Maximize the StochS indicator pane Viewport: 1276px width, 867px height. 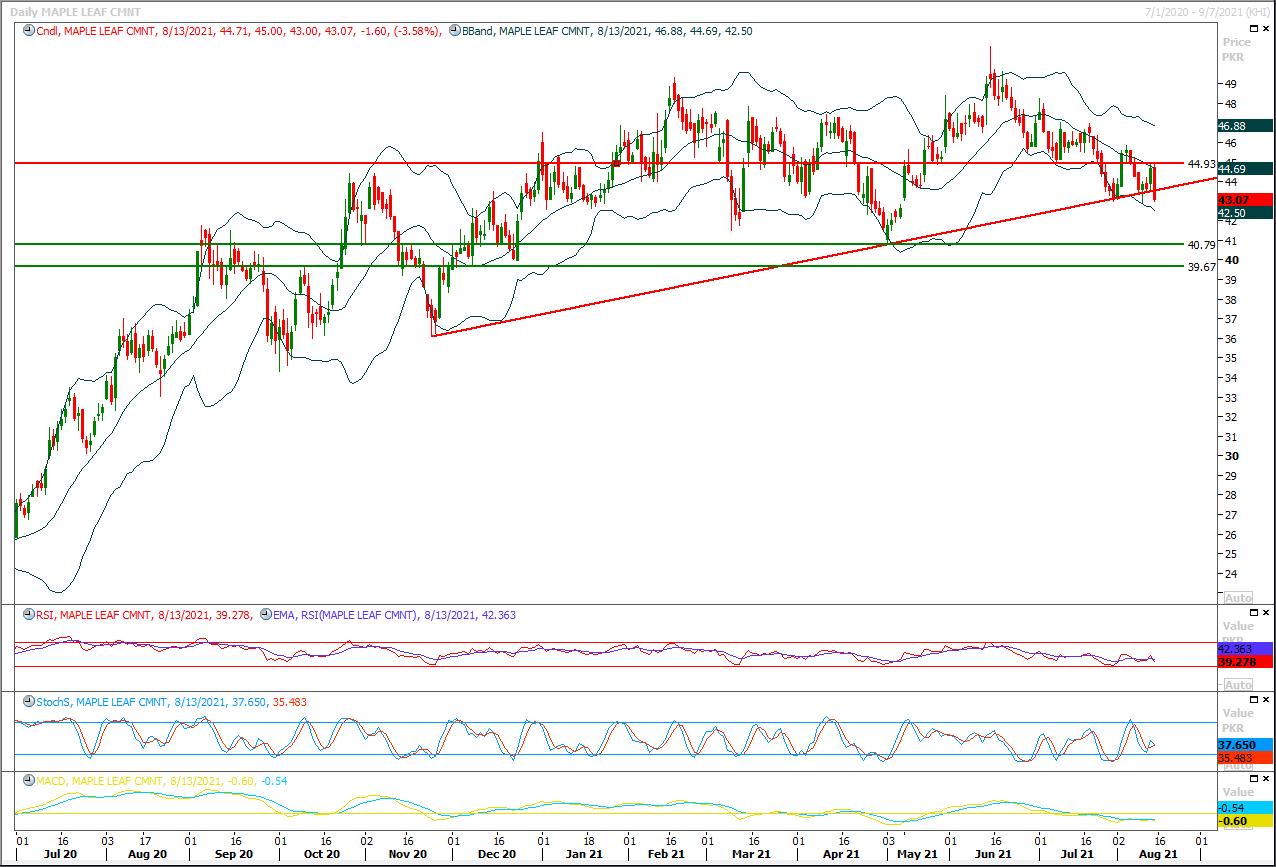pos(1252,700)
